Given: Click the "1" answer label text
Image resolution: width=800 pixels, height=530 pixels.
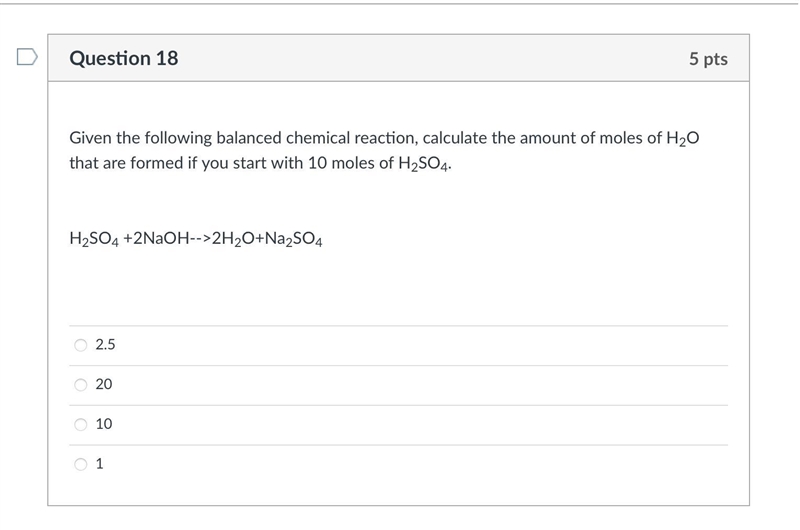Looking at the screenshot, I should 99,464.
